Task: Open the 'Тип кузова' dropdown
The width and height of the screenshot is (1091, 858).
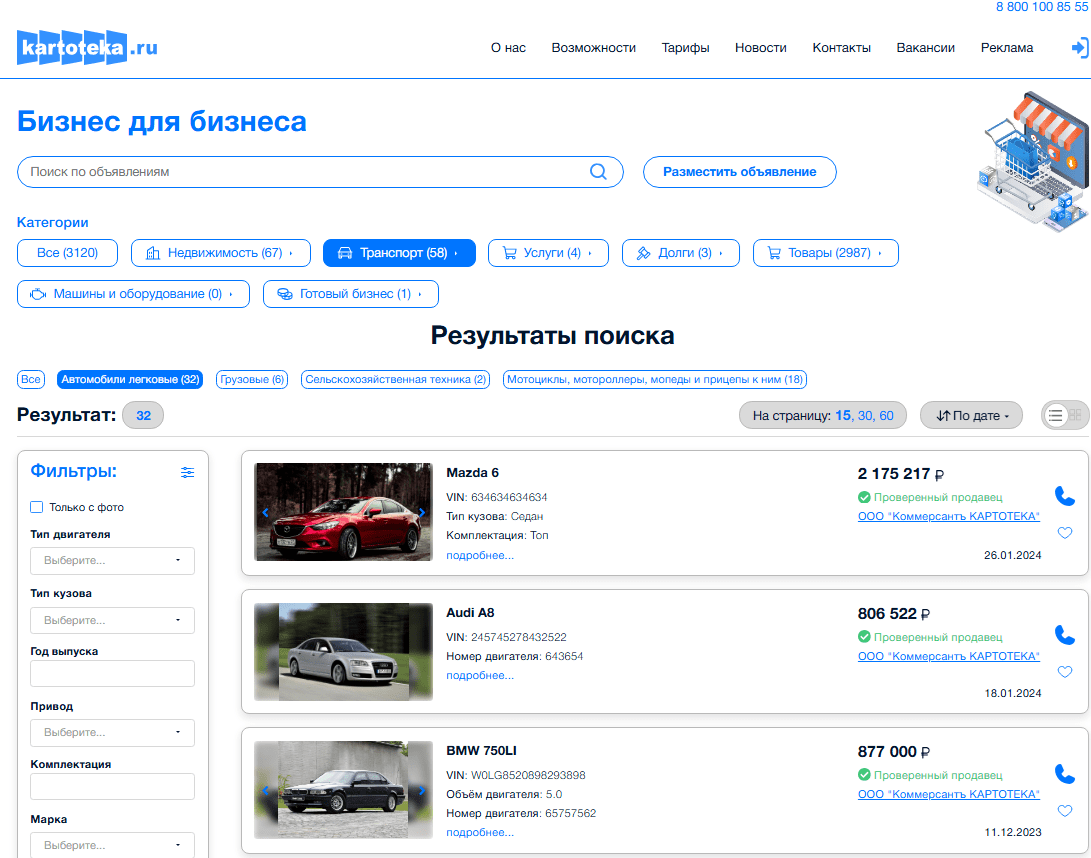Action: 112,620
